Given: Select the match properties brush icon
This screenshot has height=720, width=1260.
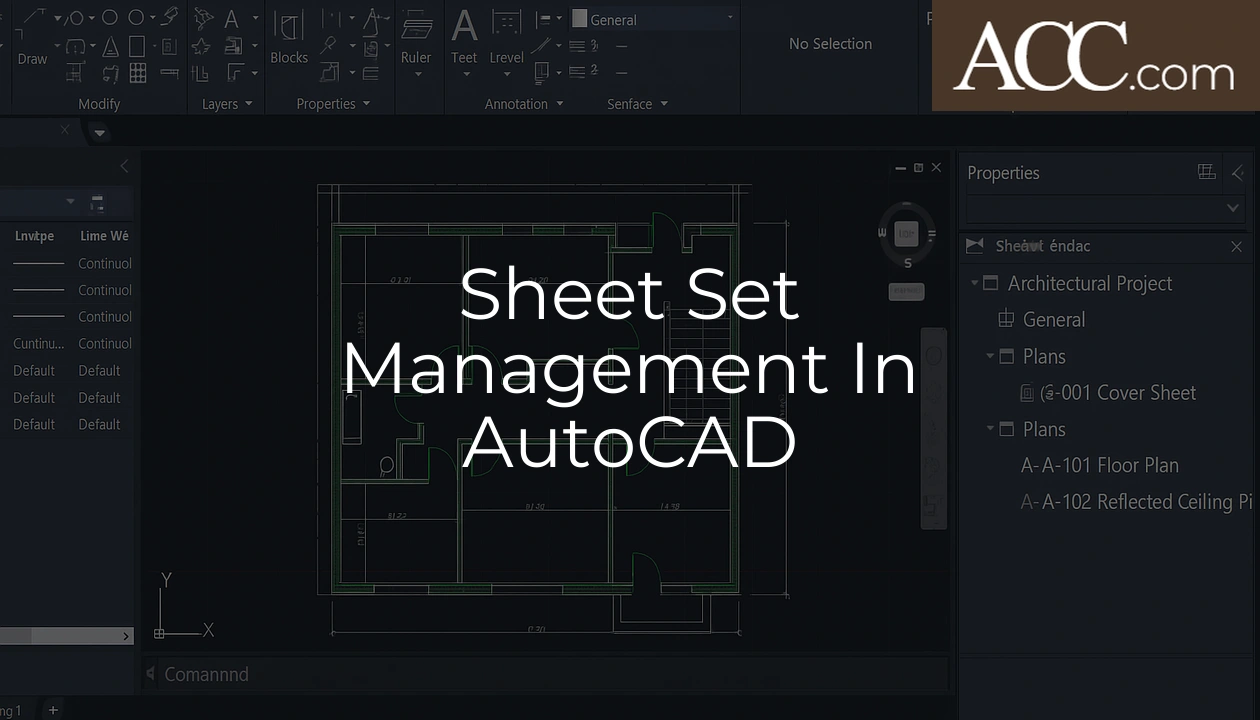Looking at the screenshot, I should (x=327, y=46).
